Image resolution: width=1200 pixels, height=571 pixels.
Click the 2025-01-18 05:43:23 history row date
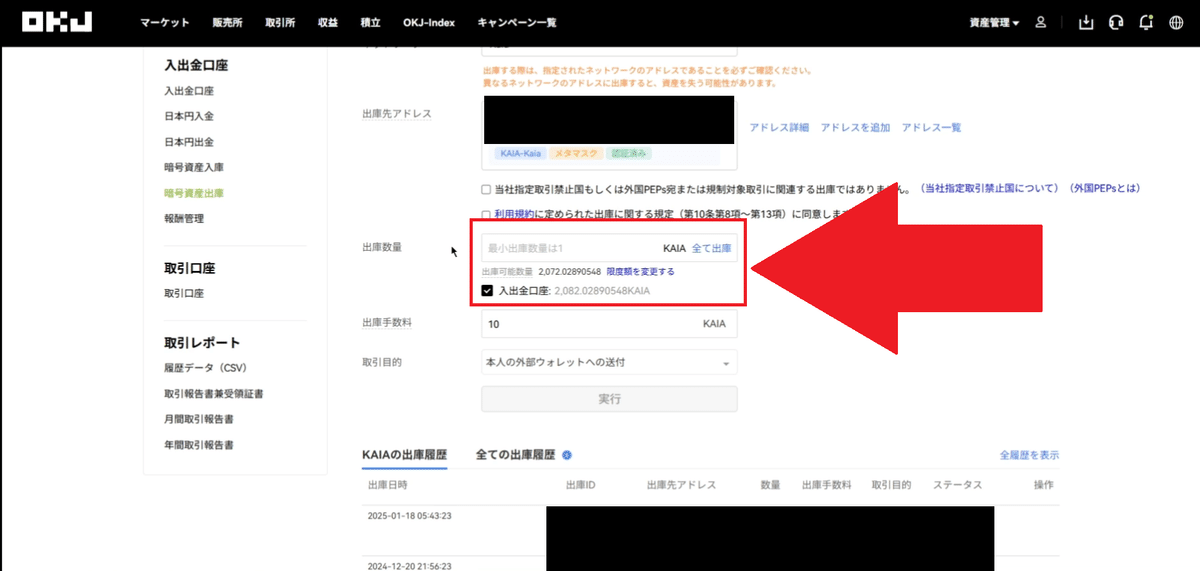click(410, 516)
